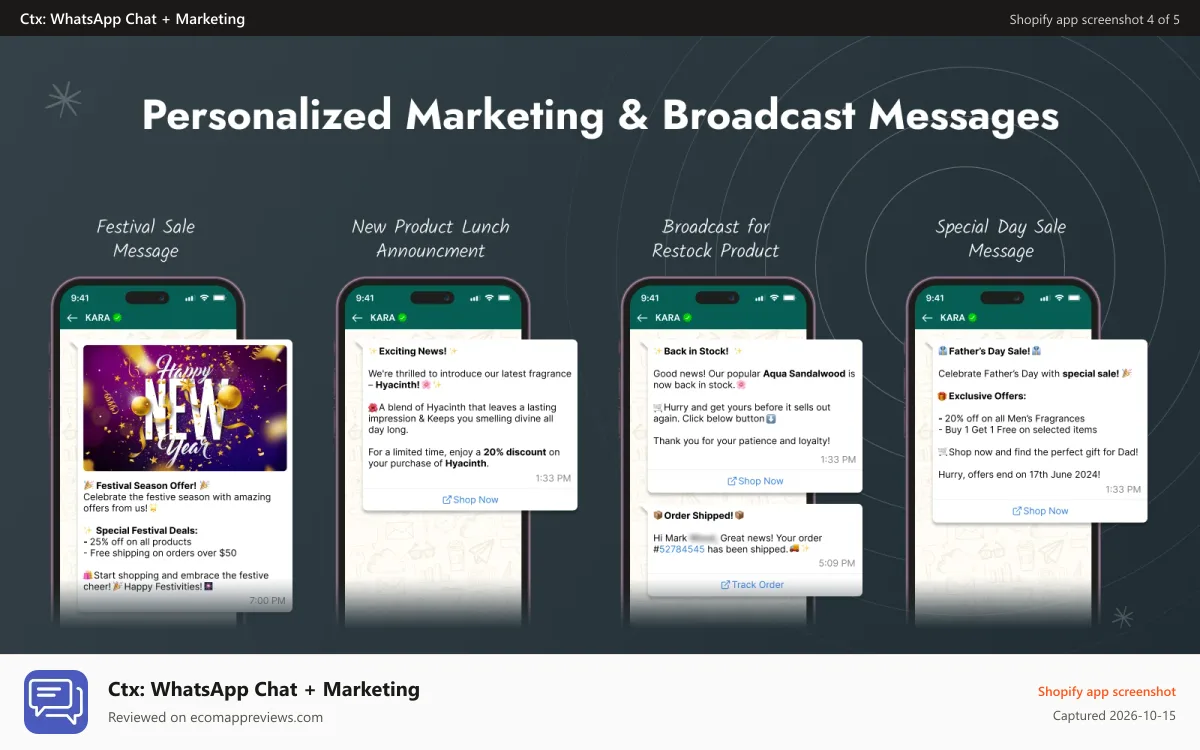Click the 'Special Festival Deals:' line
Screen dimensions: 1200x750
click(x=141, y=530)
